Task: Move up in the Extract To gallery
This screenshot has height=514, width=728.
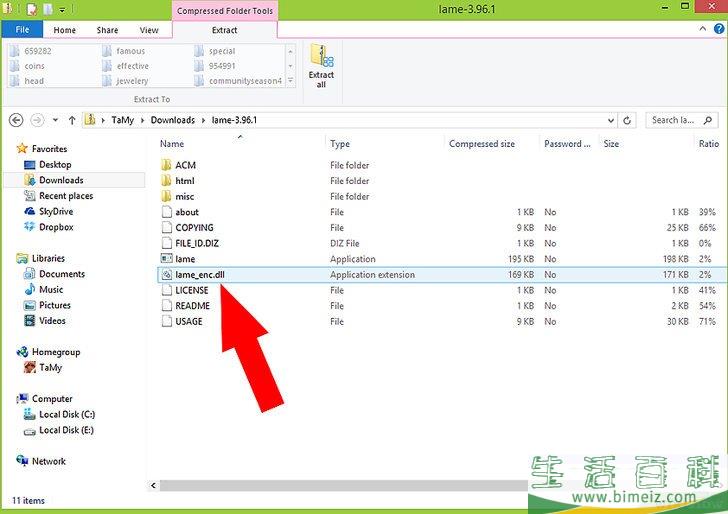Action: 290,51
